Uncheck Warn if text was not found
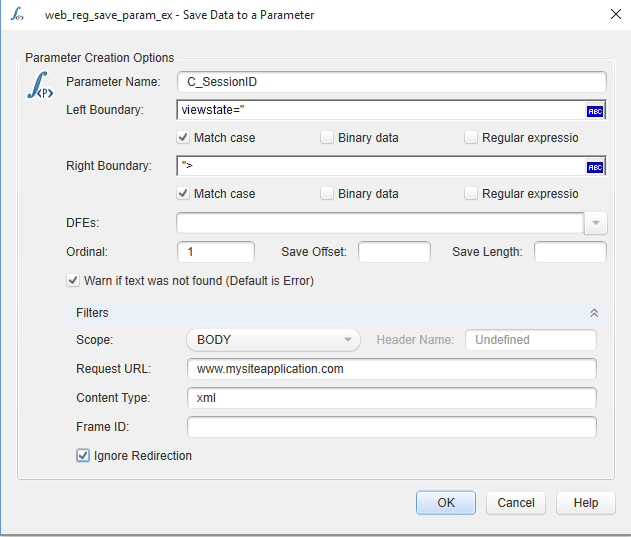 73,281
